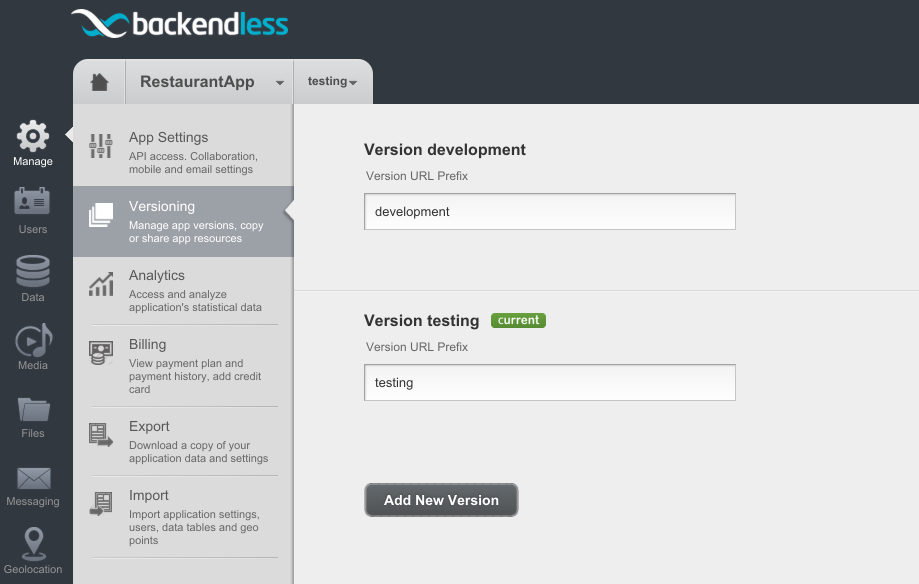
Task: Open App Settings menu item
Action: (183, 152)
